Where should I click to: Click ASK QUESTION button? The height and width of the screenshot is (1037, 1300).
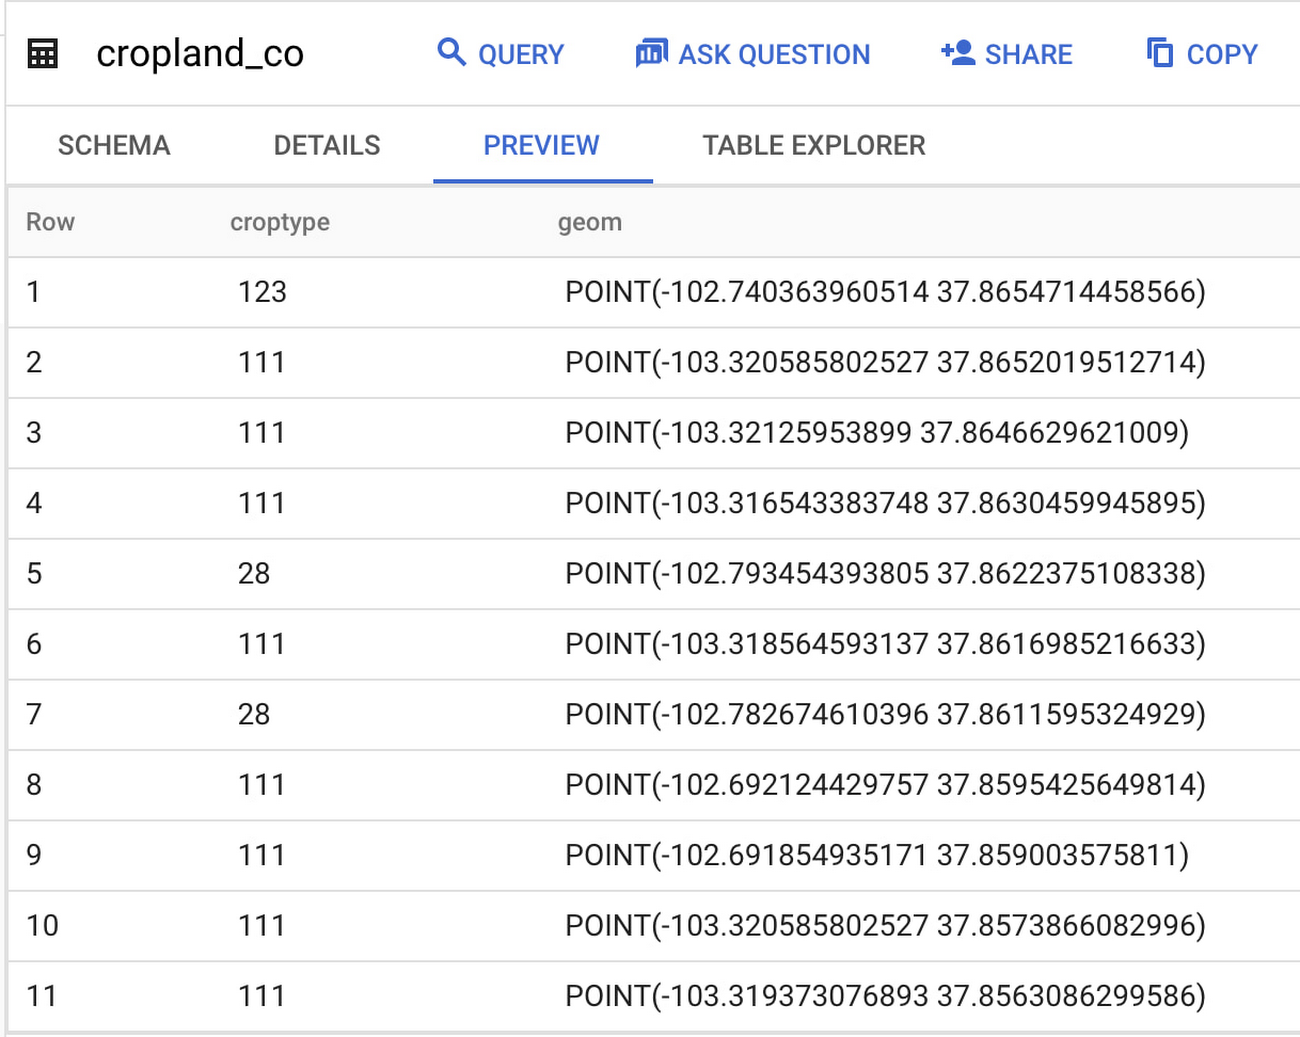tap(752, 54)
